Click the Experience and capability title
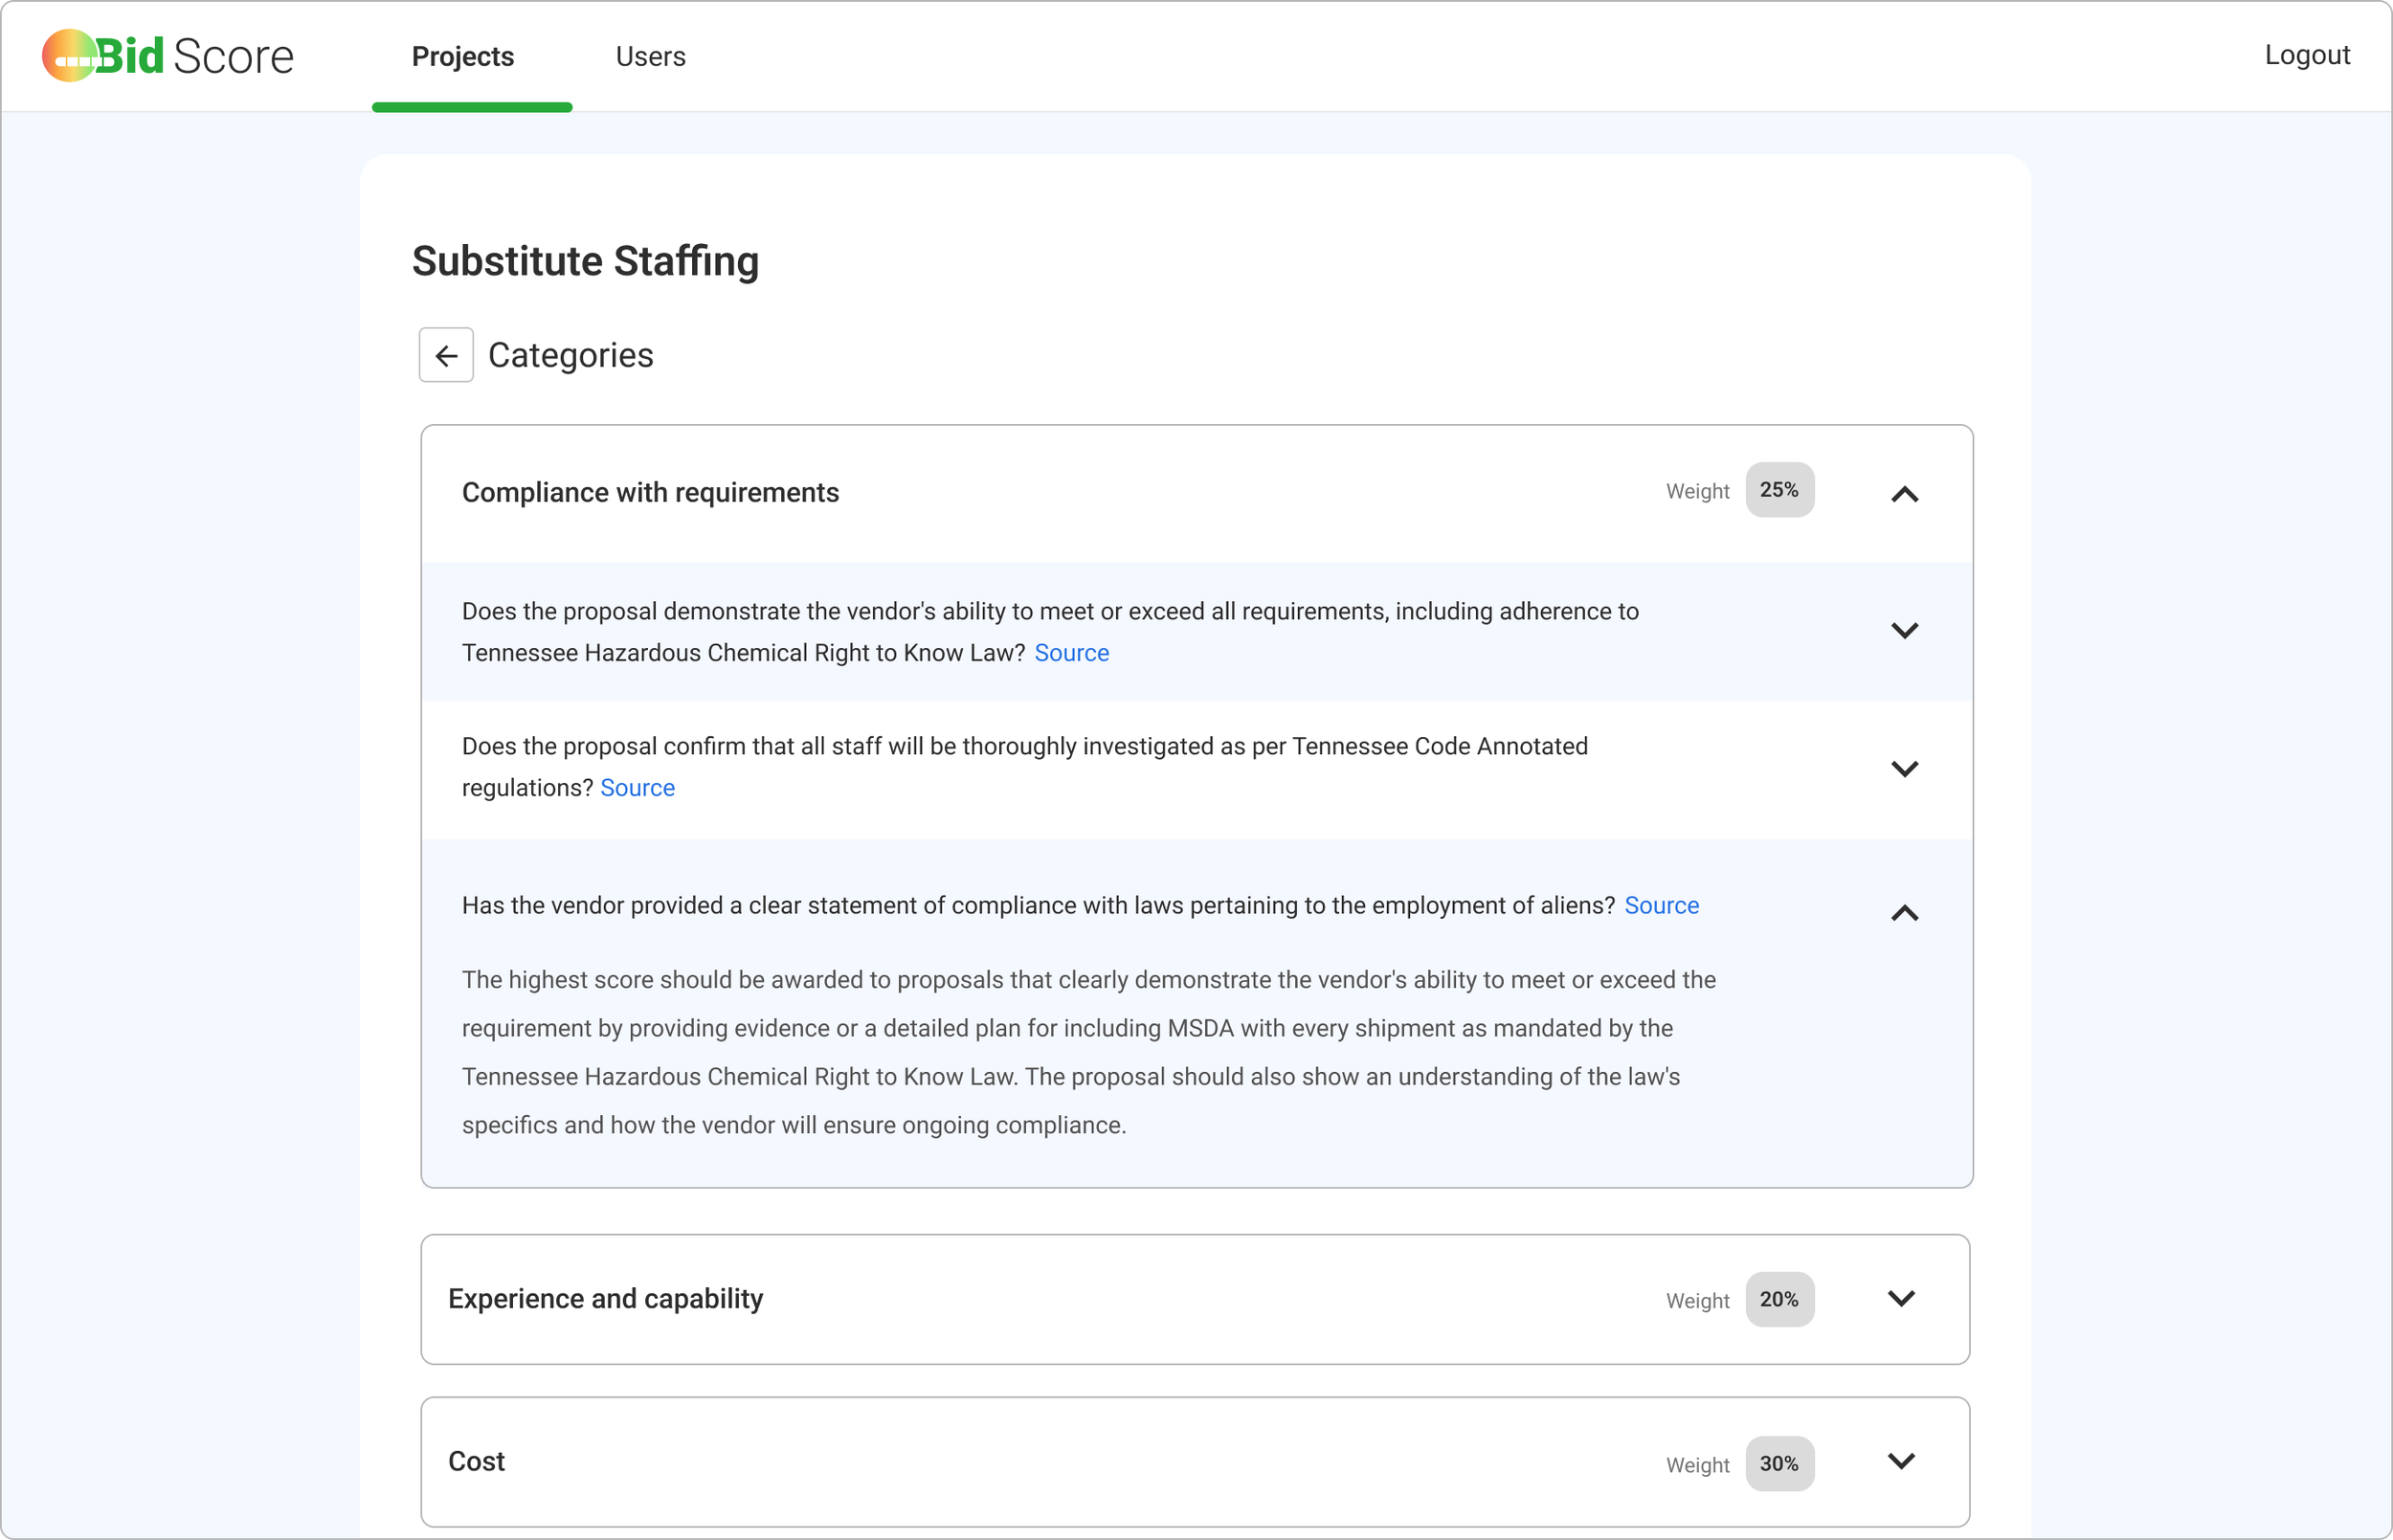The width and height of the screenshot is (2393, 1540). (605, 1298)
